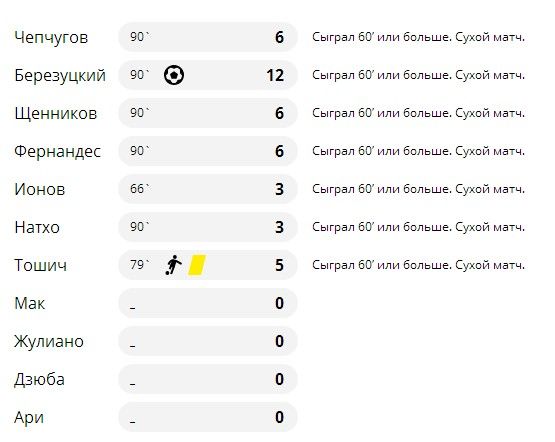Select player name Березуцкий
555x442 pixels.
click(x=60, y=75)
